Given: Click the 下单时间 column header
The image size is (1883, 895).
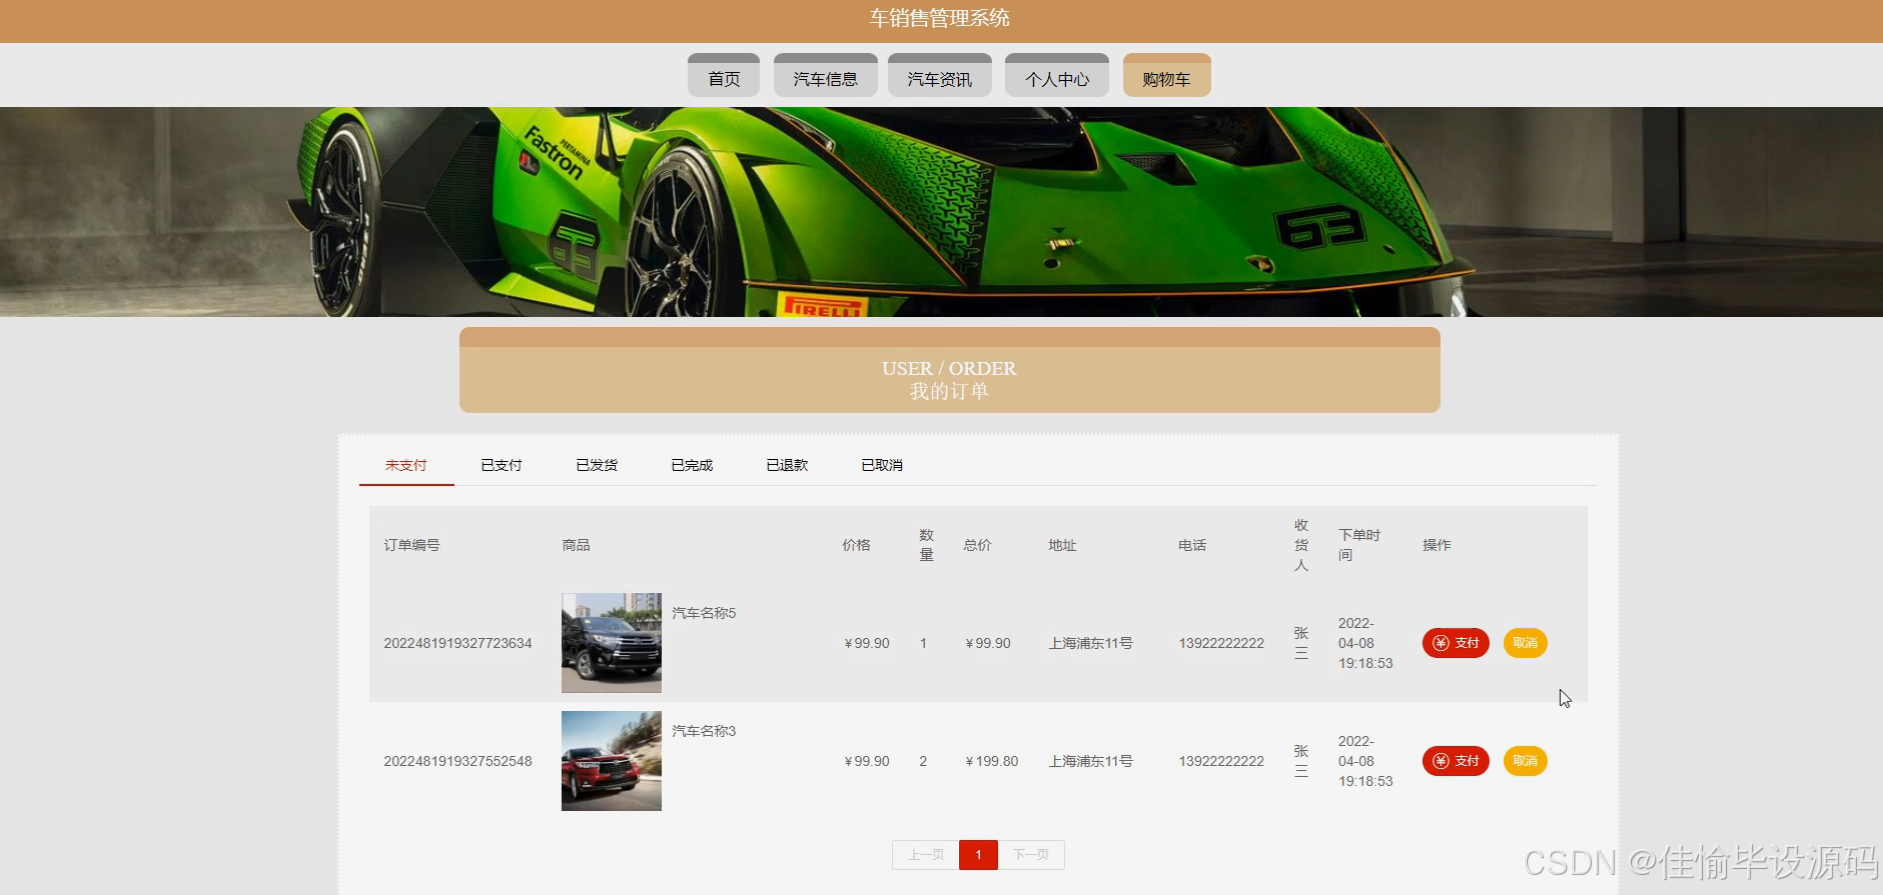Looking at the screenshot, I should 1359,545.
